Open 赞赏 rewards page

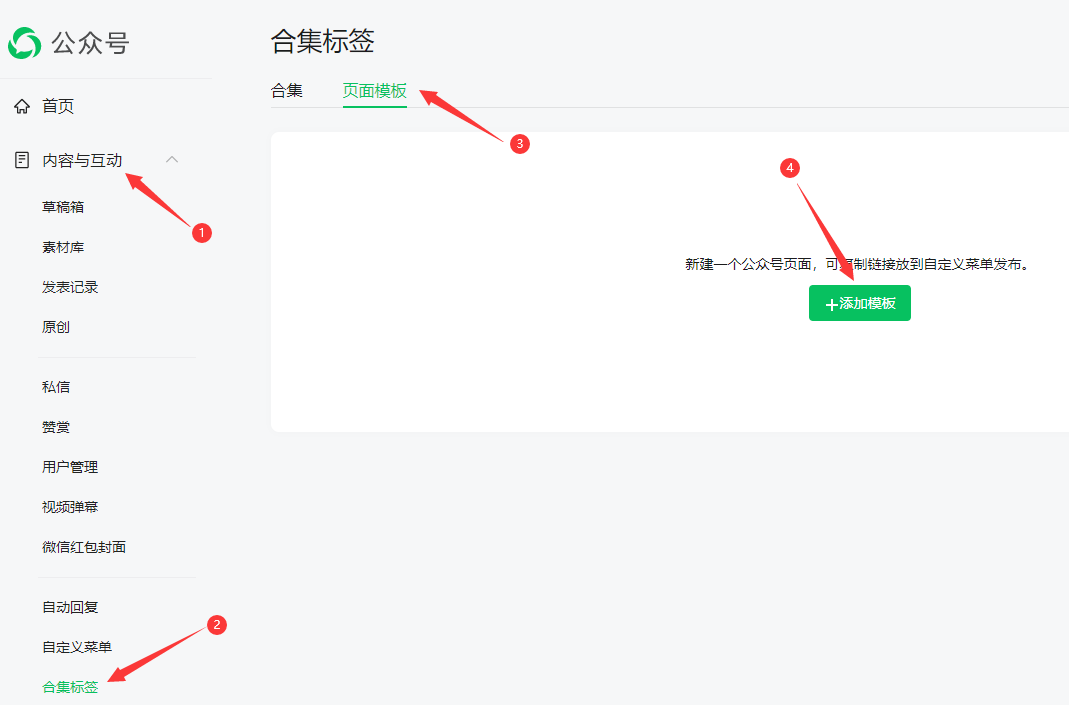56,427
